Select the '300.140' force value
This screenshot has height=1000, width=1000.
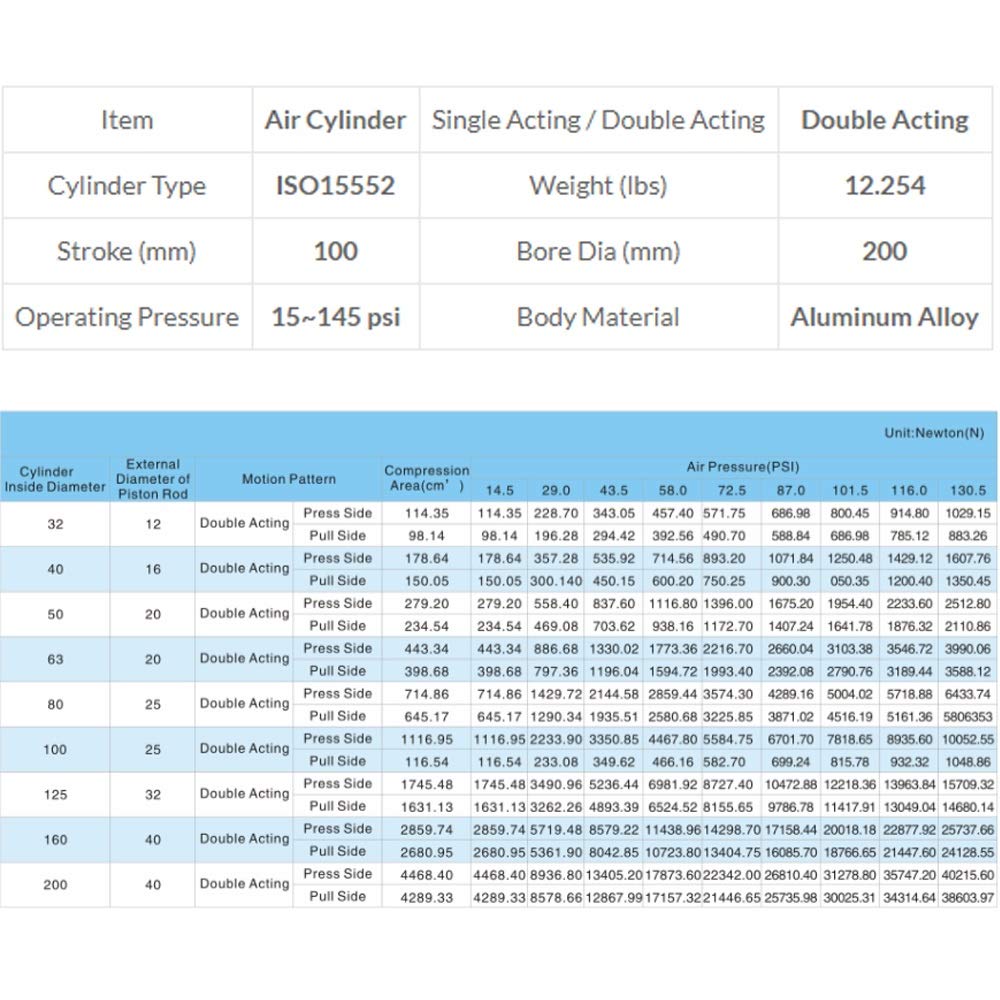tap(556, 581)
